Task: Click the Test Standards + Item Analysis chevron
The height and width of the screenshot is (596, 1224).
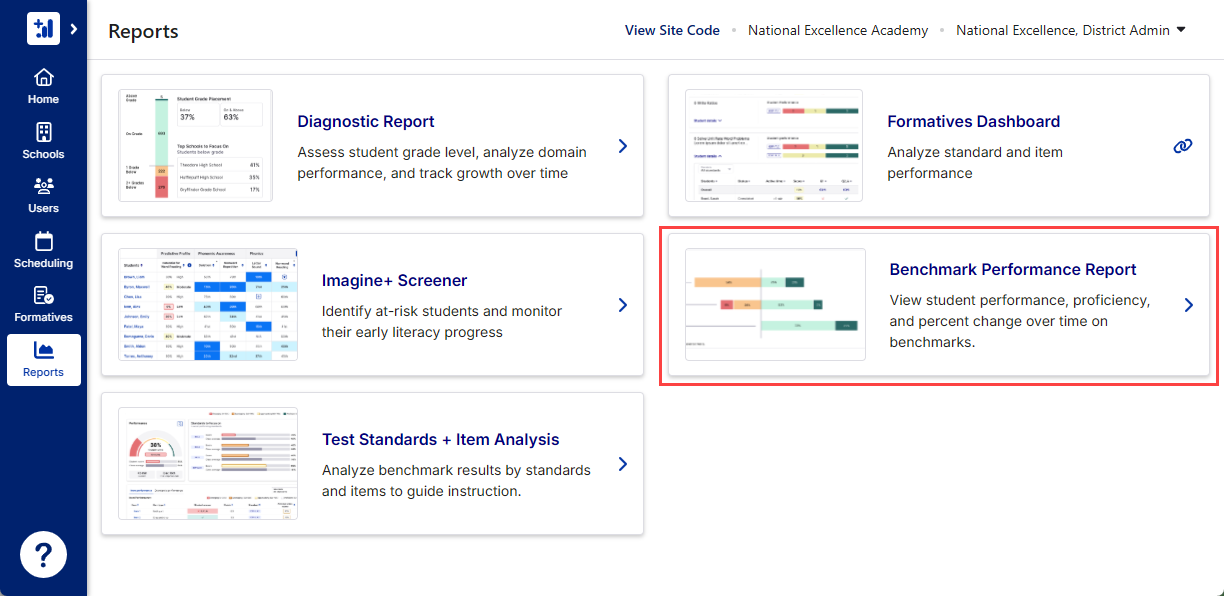Action: tap(623, 464)
